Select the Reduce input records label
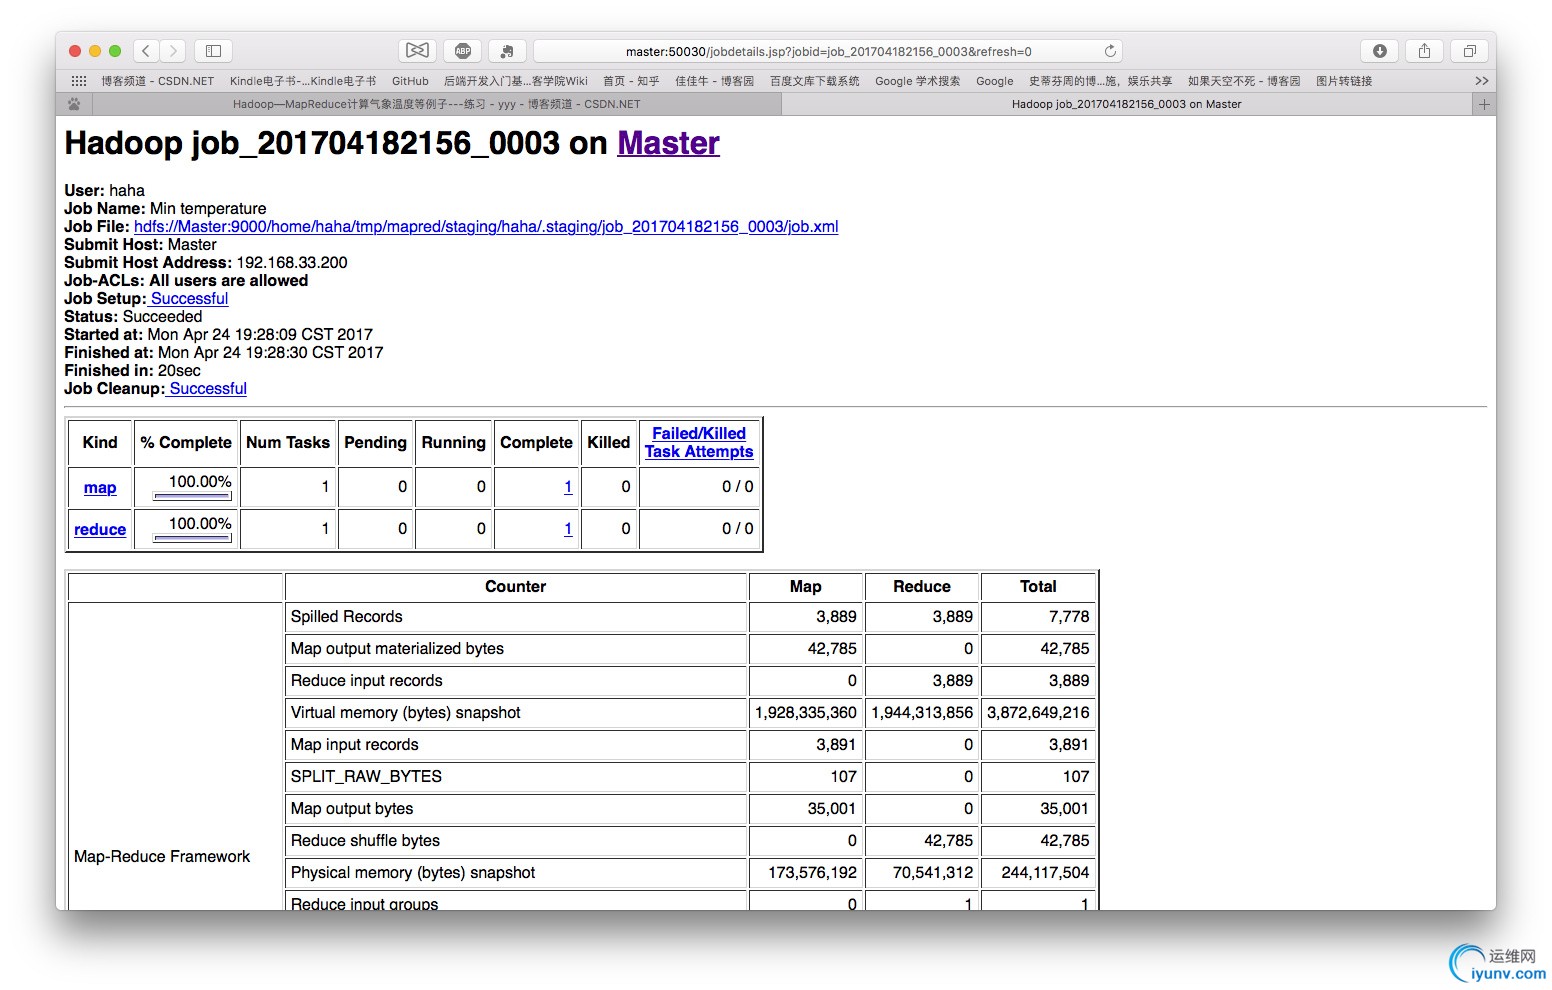This screenshot has height=990, width=1552. coord(366,681)
